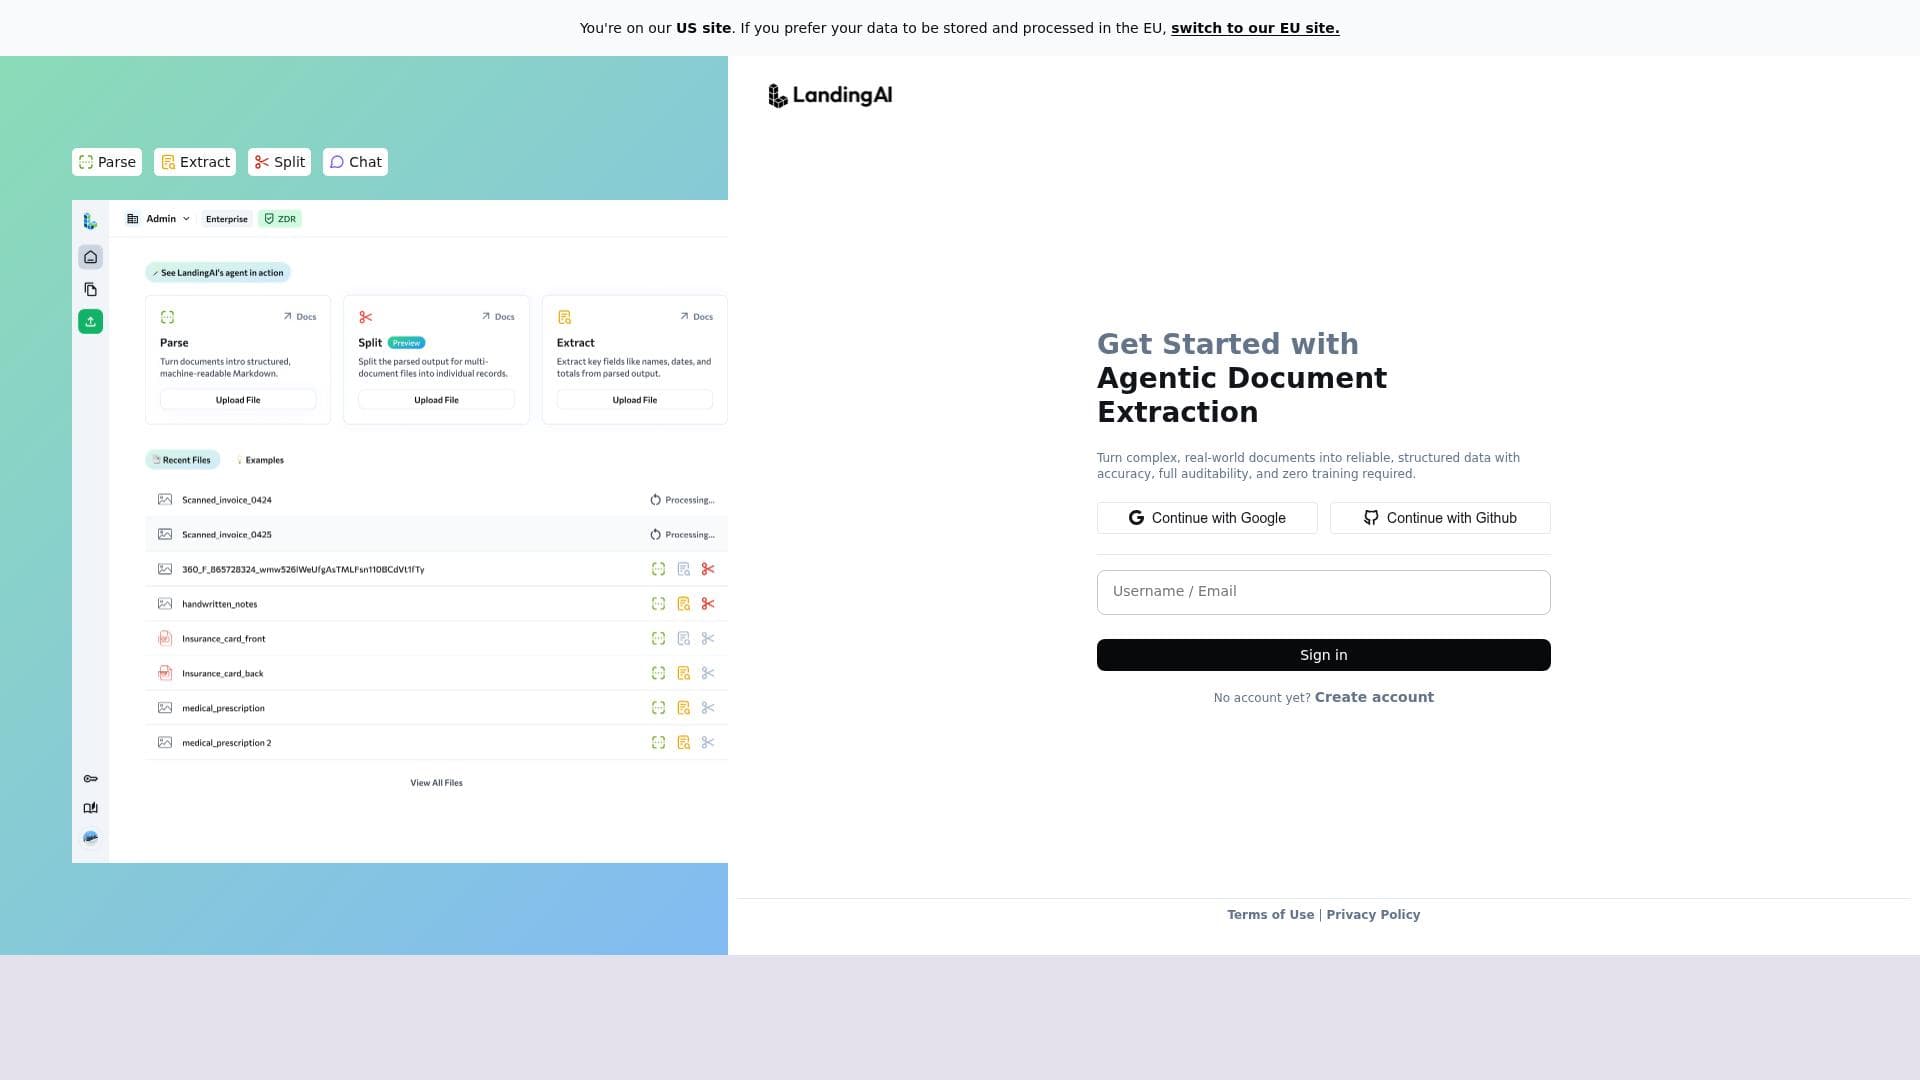Open the Insurance_card_front file name
1920x1080 pixels.
tap(224, 639)
